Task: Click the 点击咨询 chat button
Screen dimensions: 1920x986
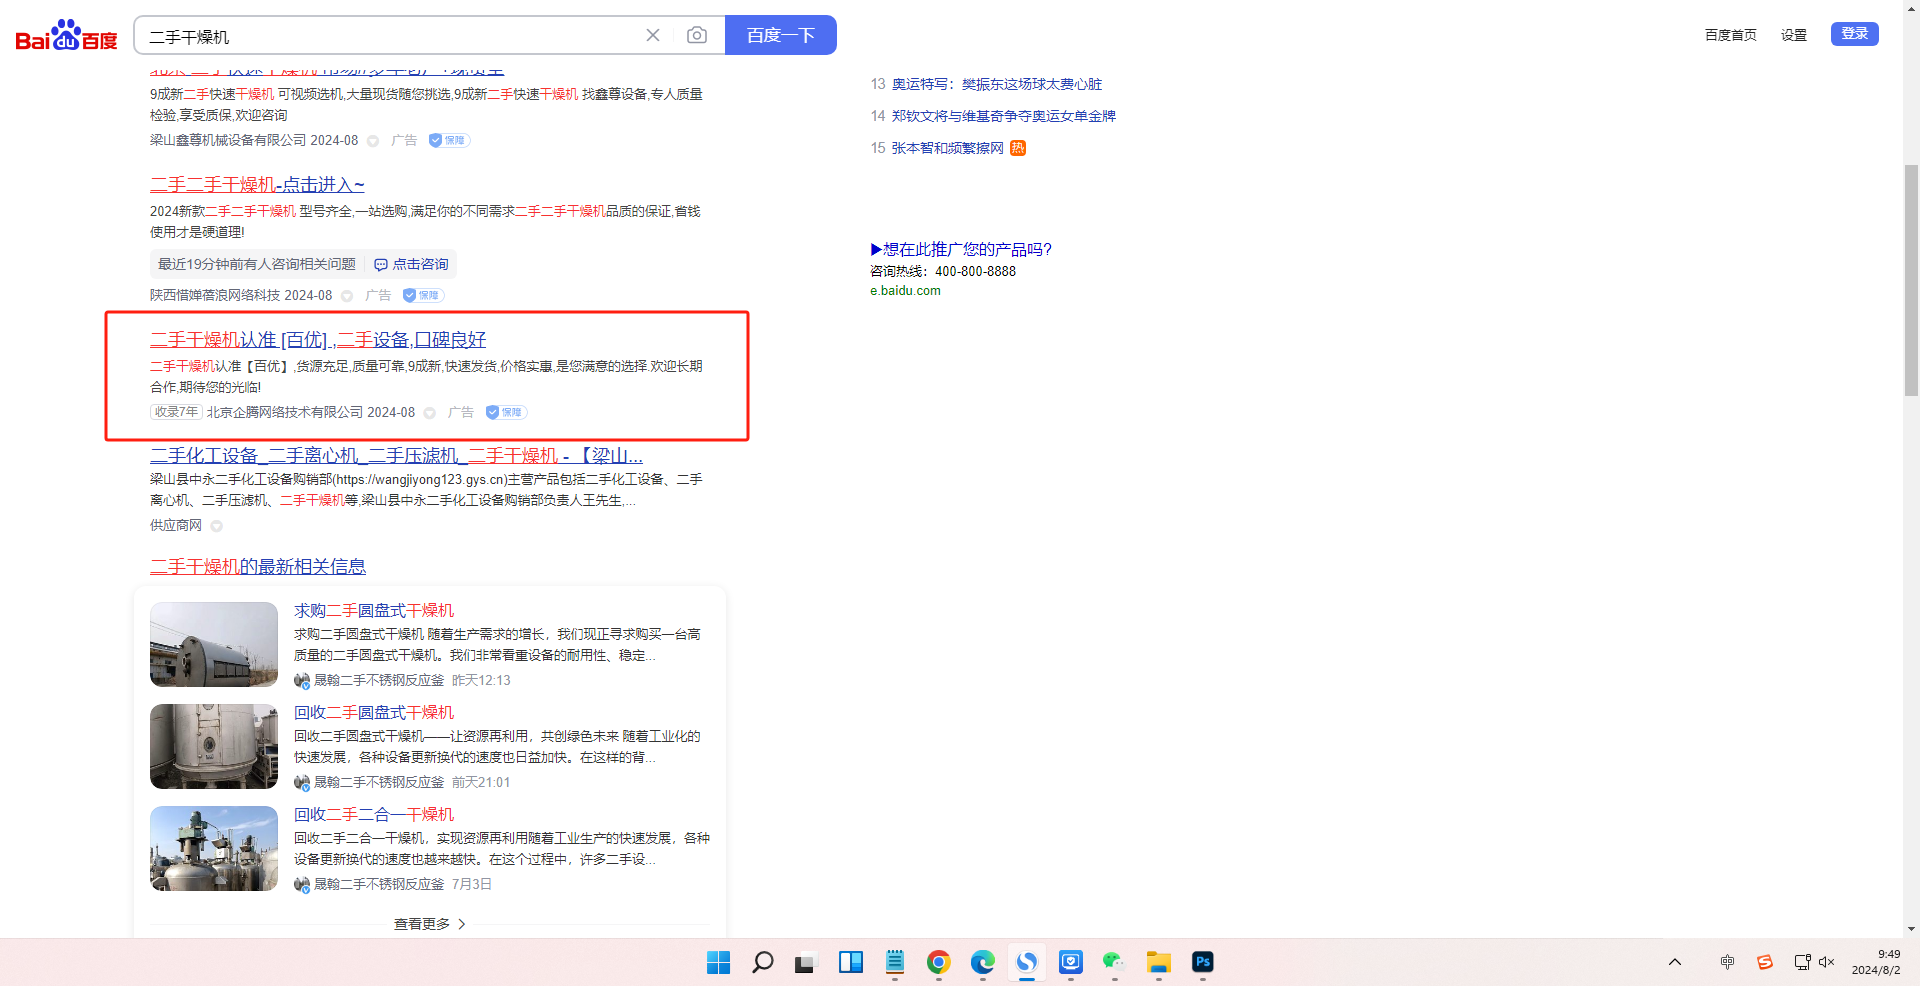Action: tap(411, 264)
